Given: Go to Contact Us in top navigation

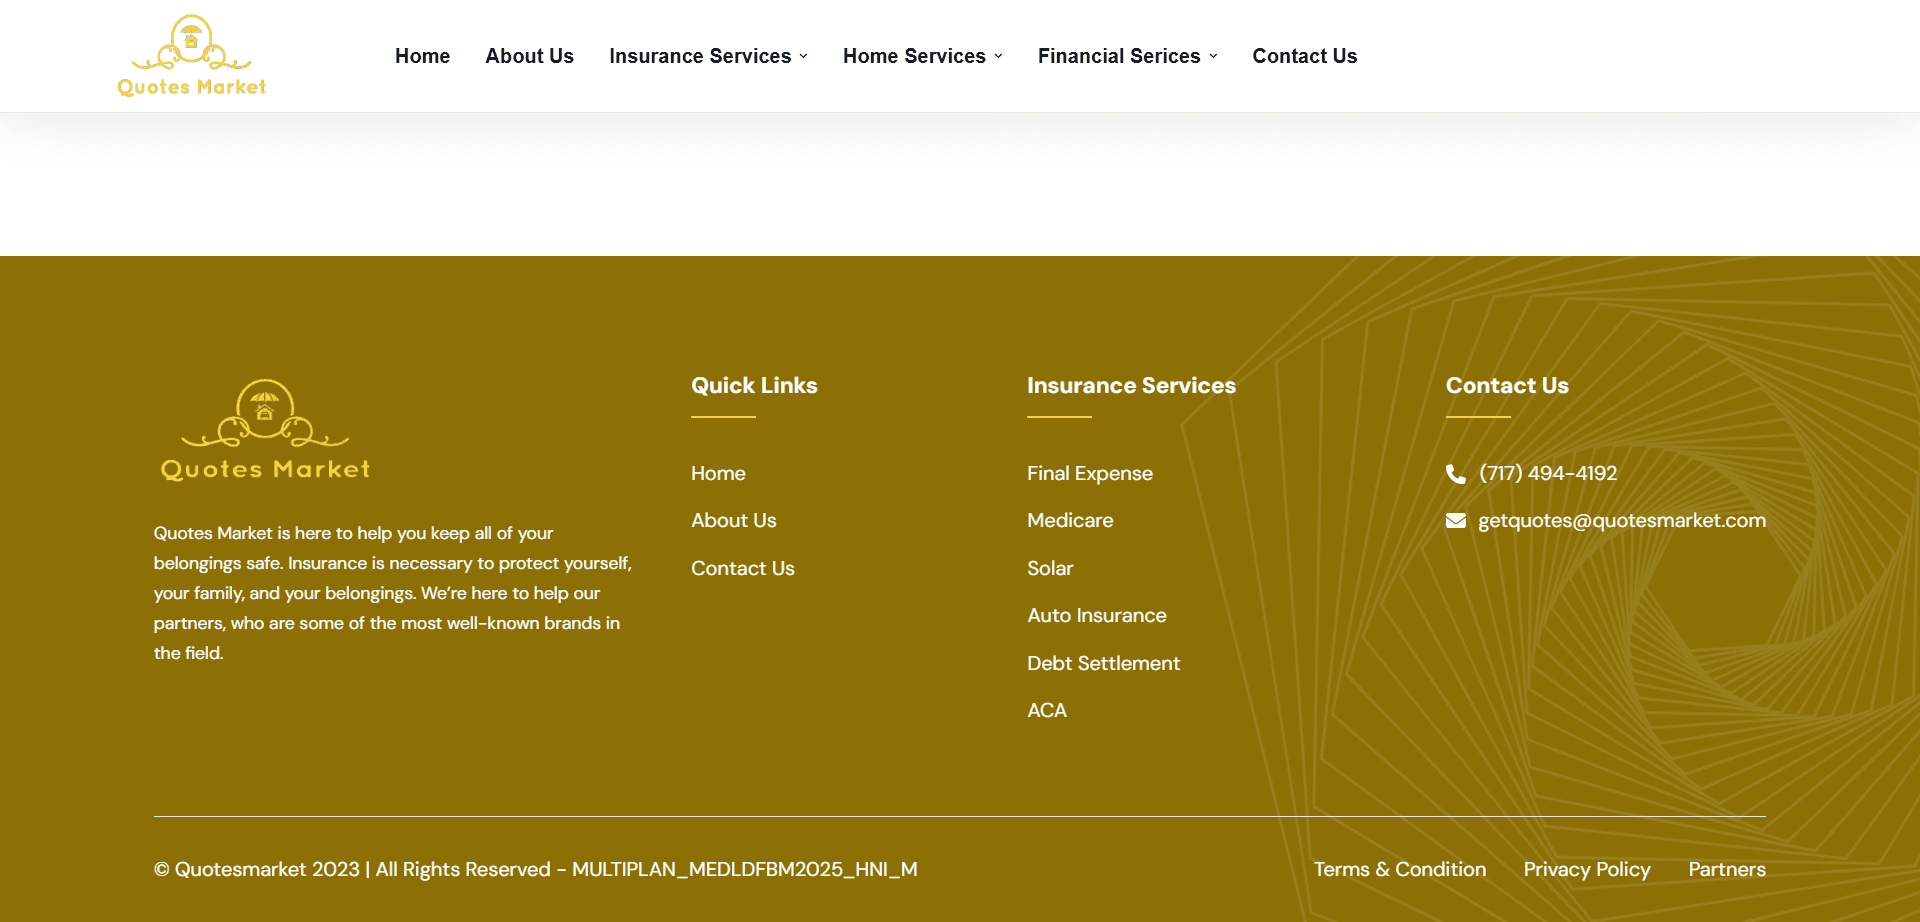Looking at the screenshot, I should coord(1305,56).
